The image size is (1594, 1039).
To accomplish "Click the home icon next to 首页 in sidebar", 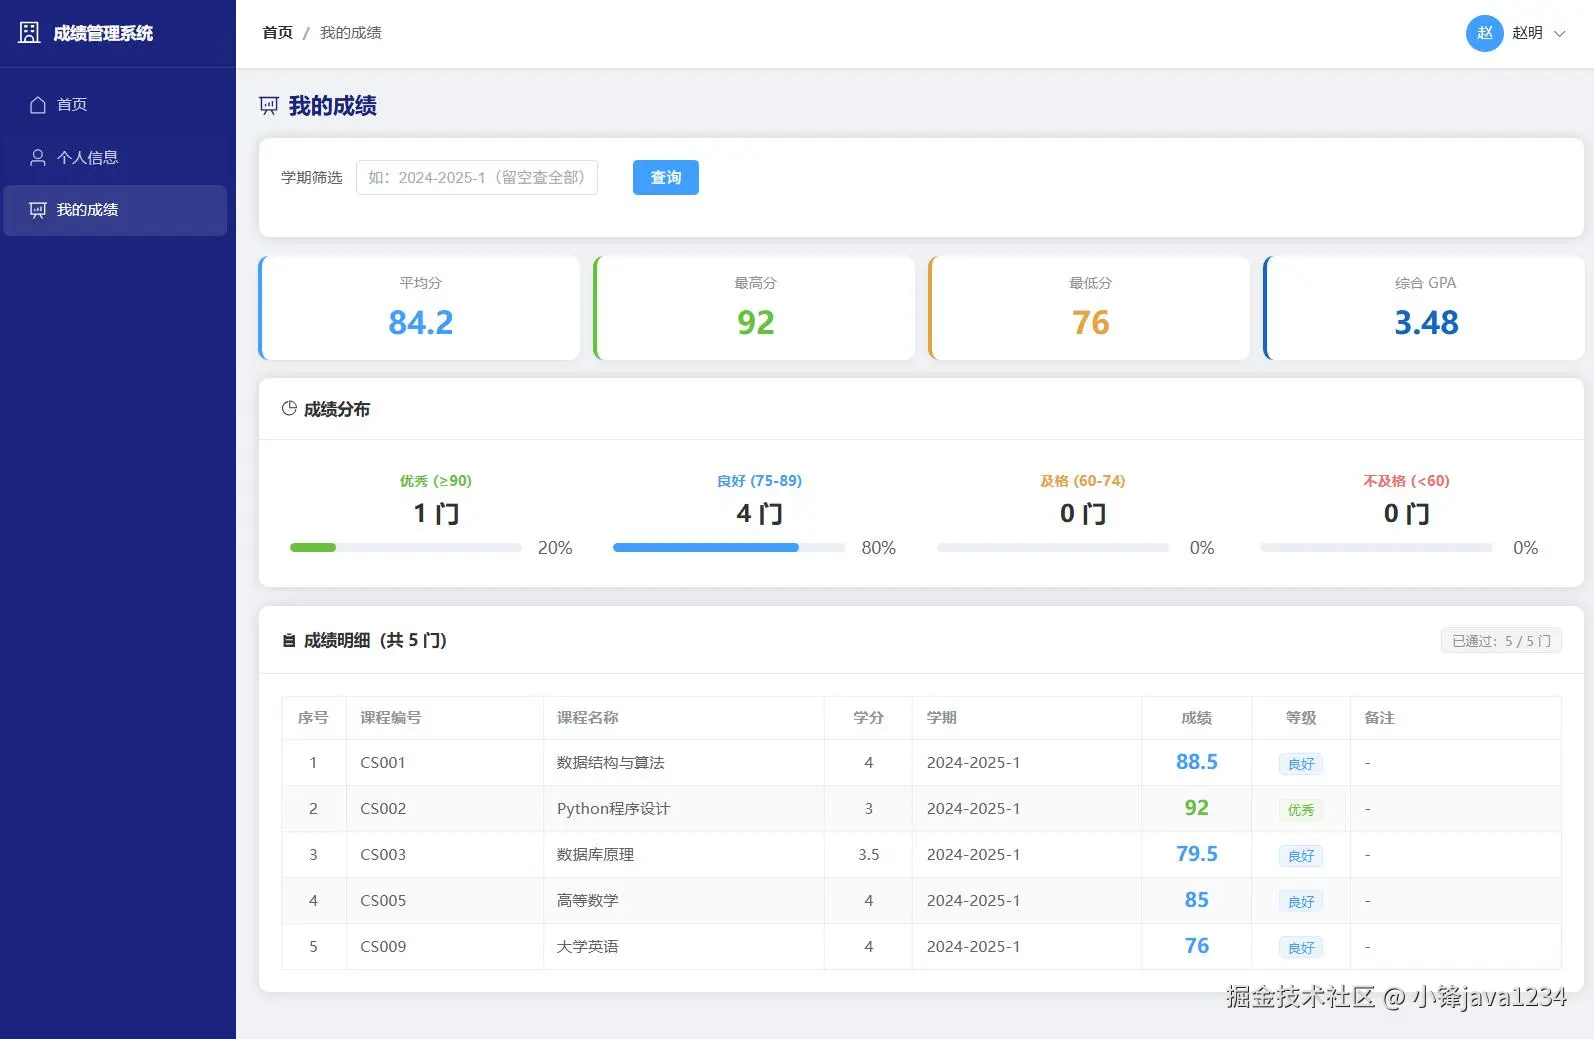I will (38, 105).
